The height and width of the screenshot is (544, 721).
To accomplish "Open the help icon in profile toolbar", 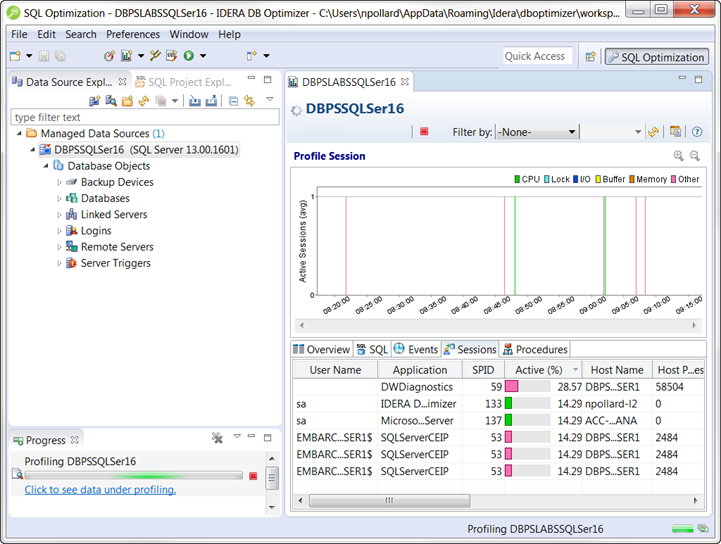I will pos(696,132).
